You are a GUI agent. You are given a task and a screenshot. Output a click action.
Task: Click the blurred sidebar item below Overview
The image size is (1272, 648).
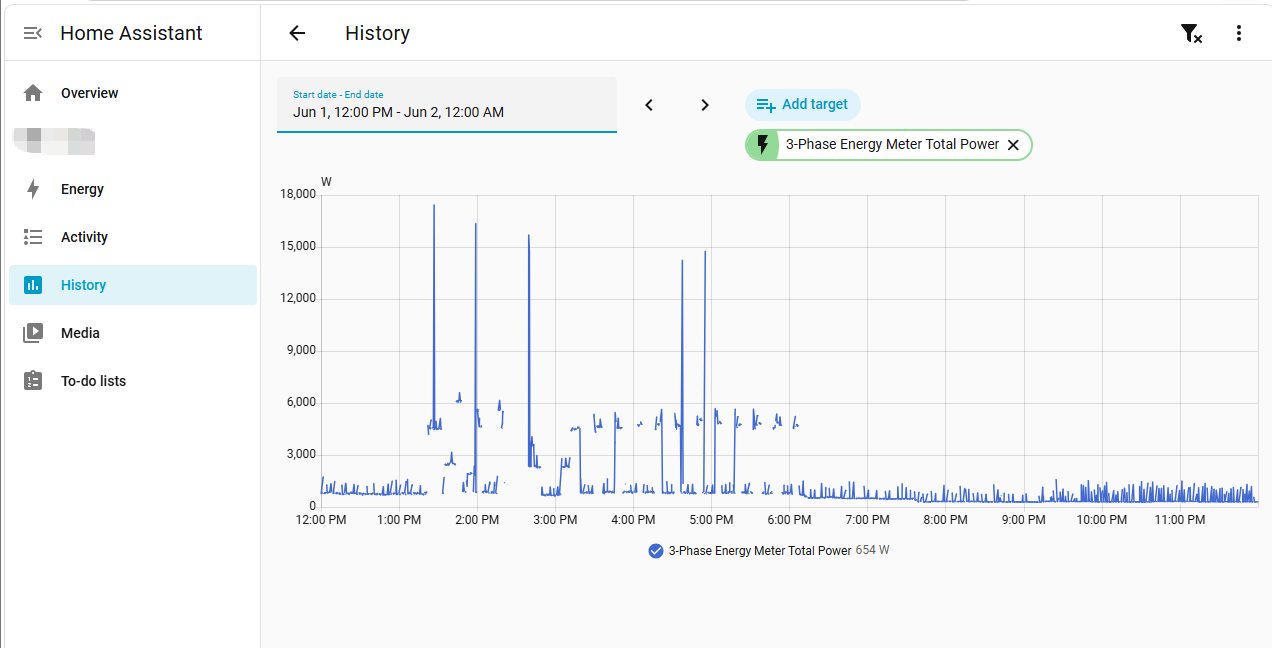pos(55,141)
